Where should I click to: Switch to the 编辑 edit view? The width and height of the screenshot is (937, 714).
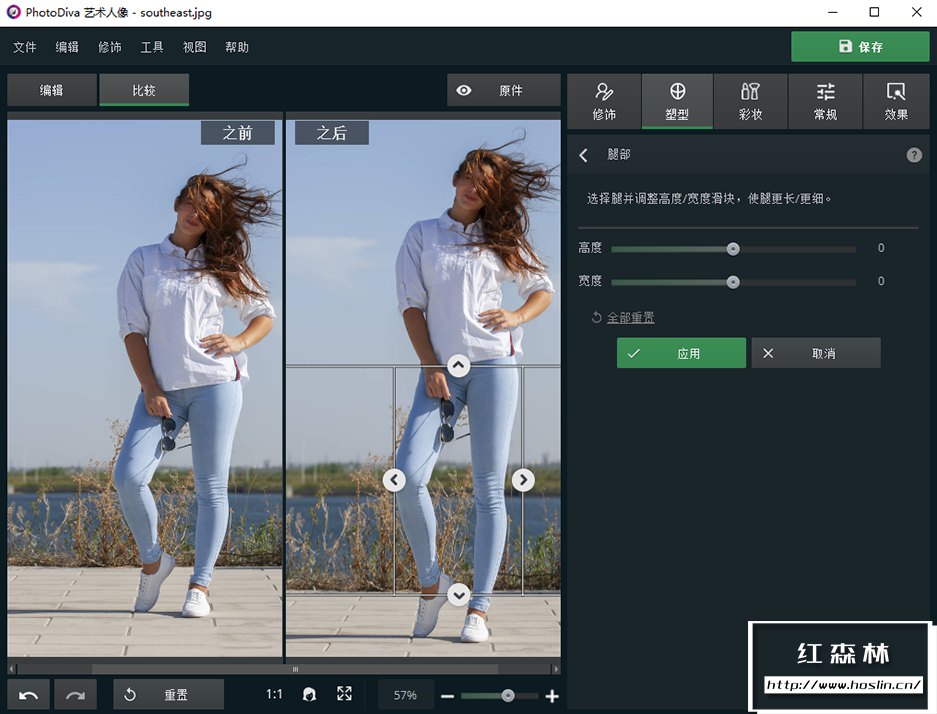click(52, 90)
